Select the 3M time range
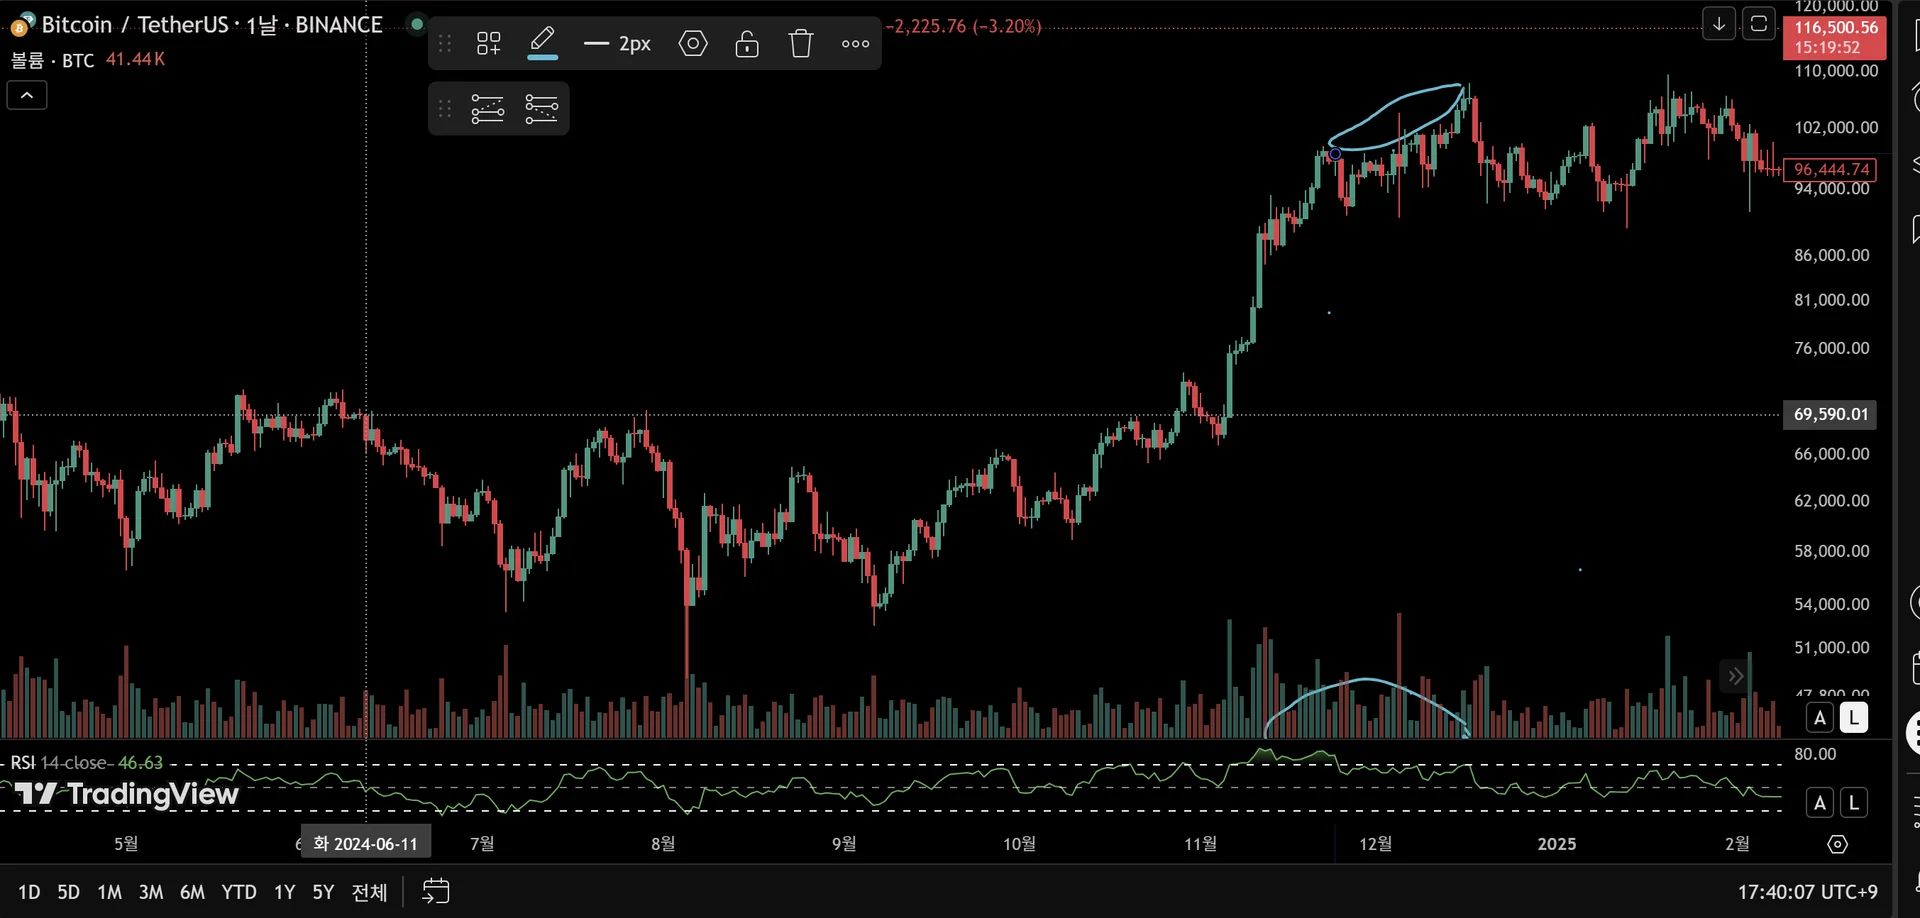This screenshot has width=1920, height=918. pos(151,892)
